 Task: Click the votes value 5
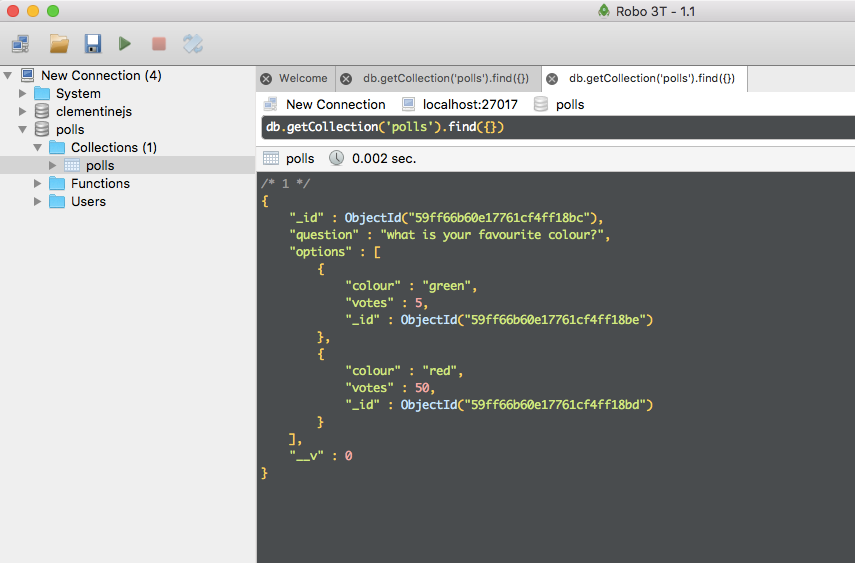tap(418, 303)
